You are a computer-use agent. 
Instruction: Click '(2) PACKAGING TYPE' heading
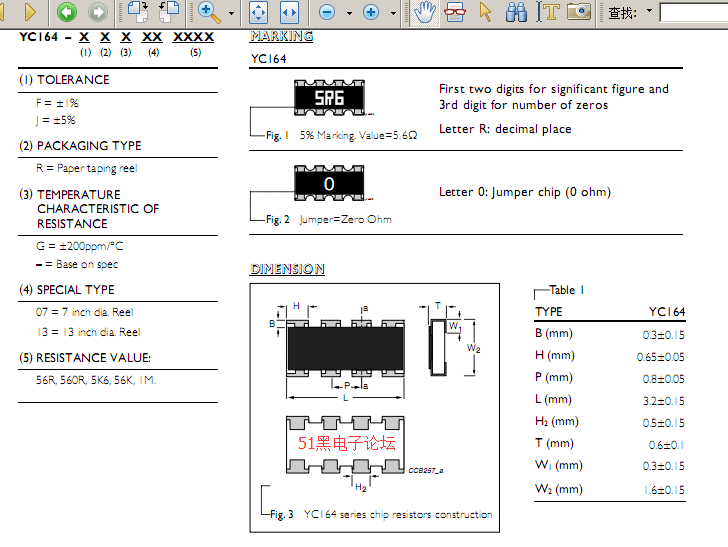[80, 146]
